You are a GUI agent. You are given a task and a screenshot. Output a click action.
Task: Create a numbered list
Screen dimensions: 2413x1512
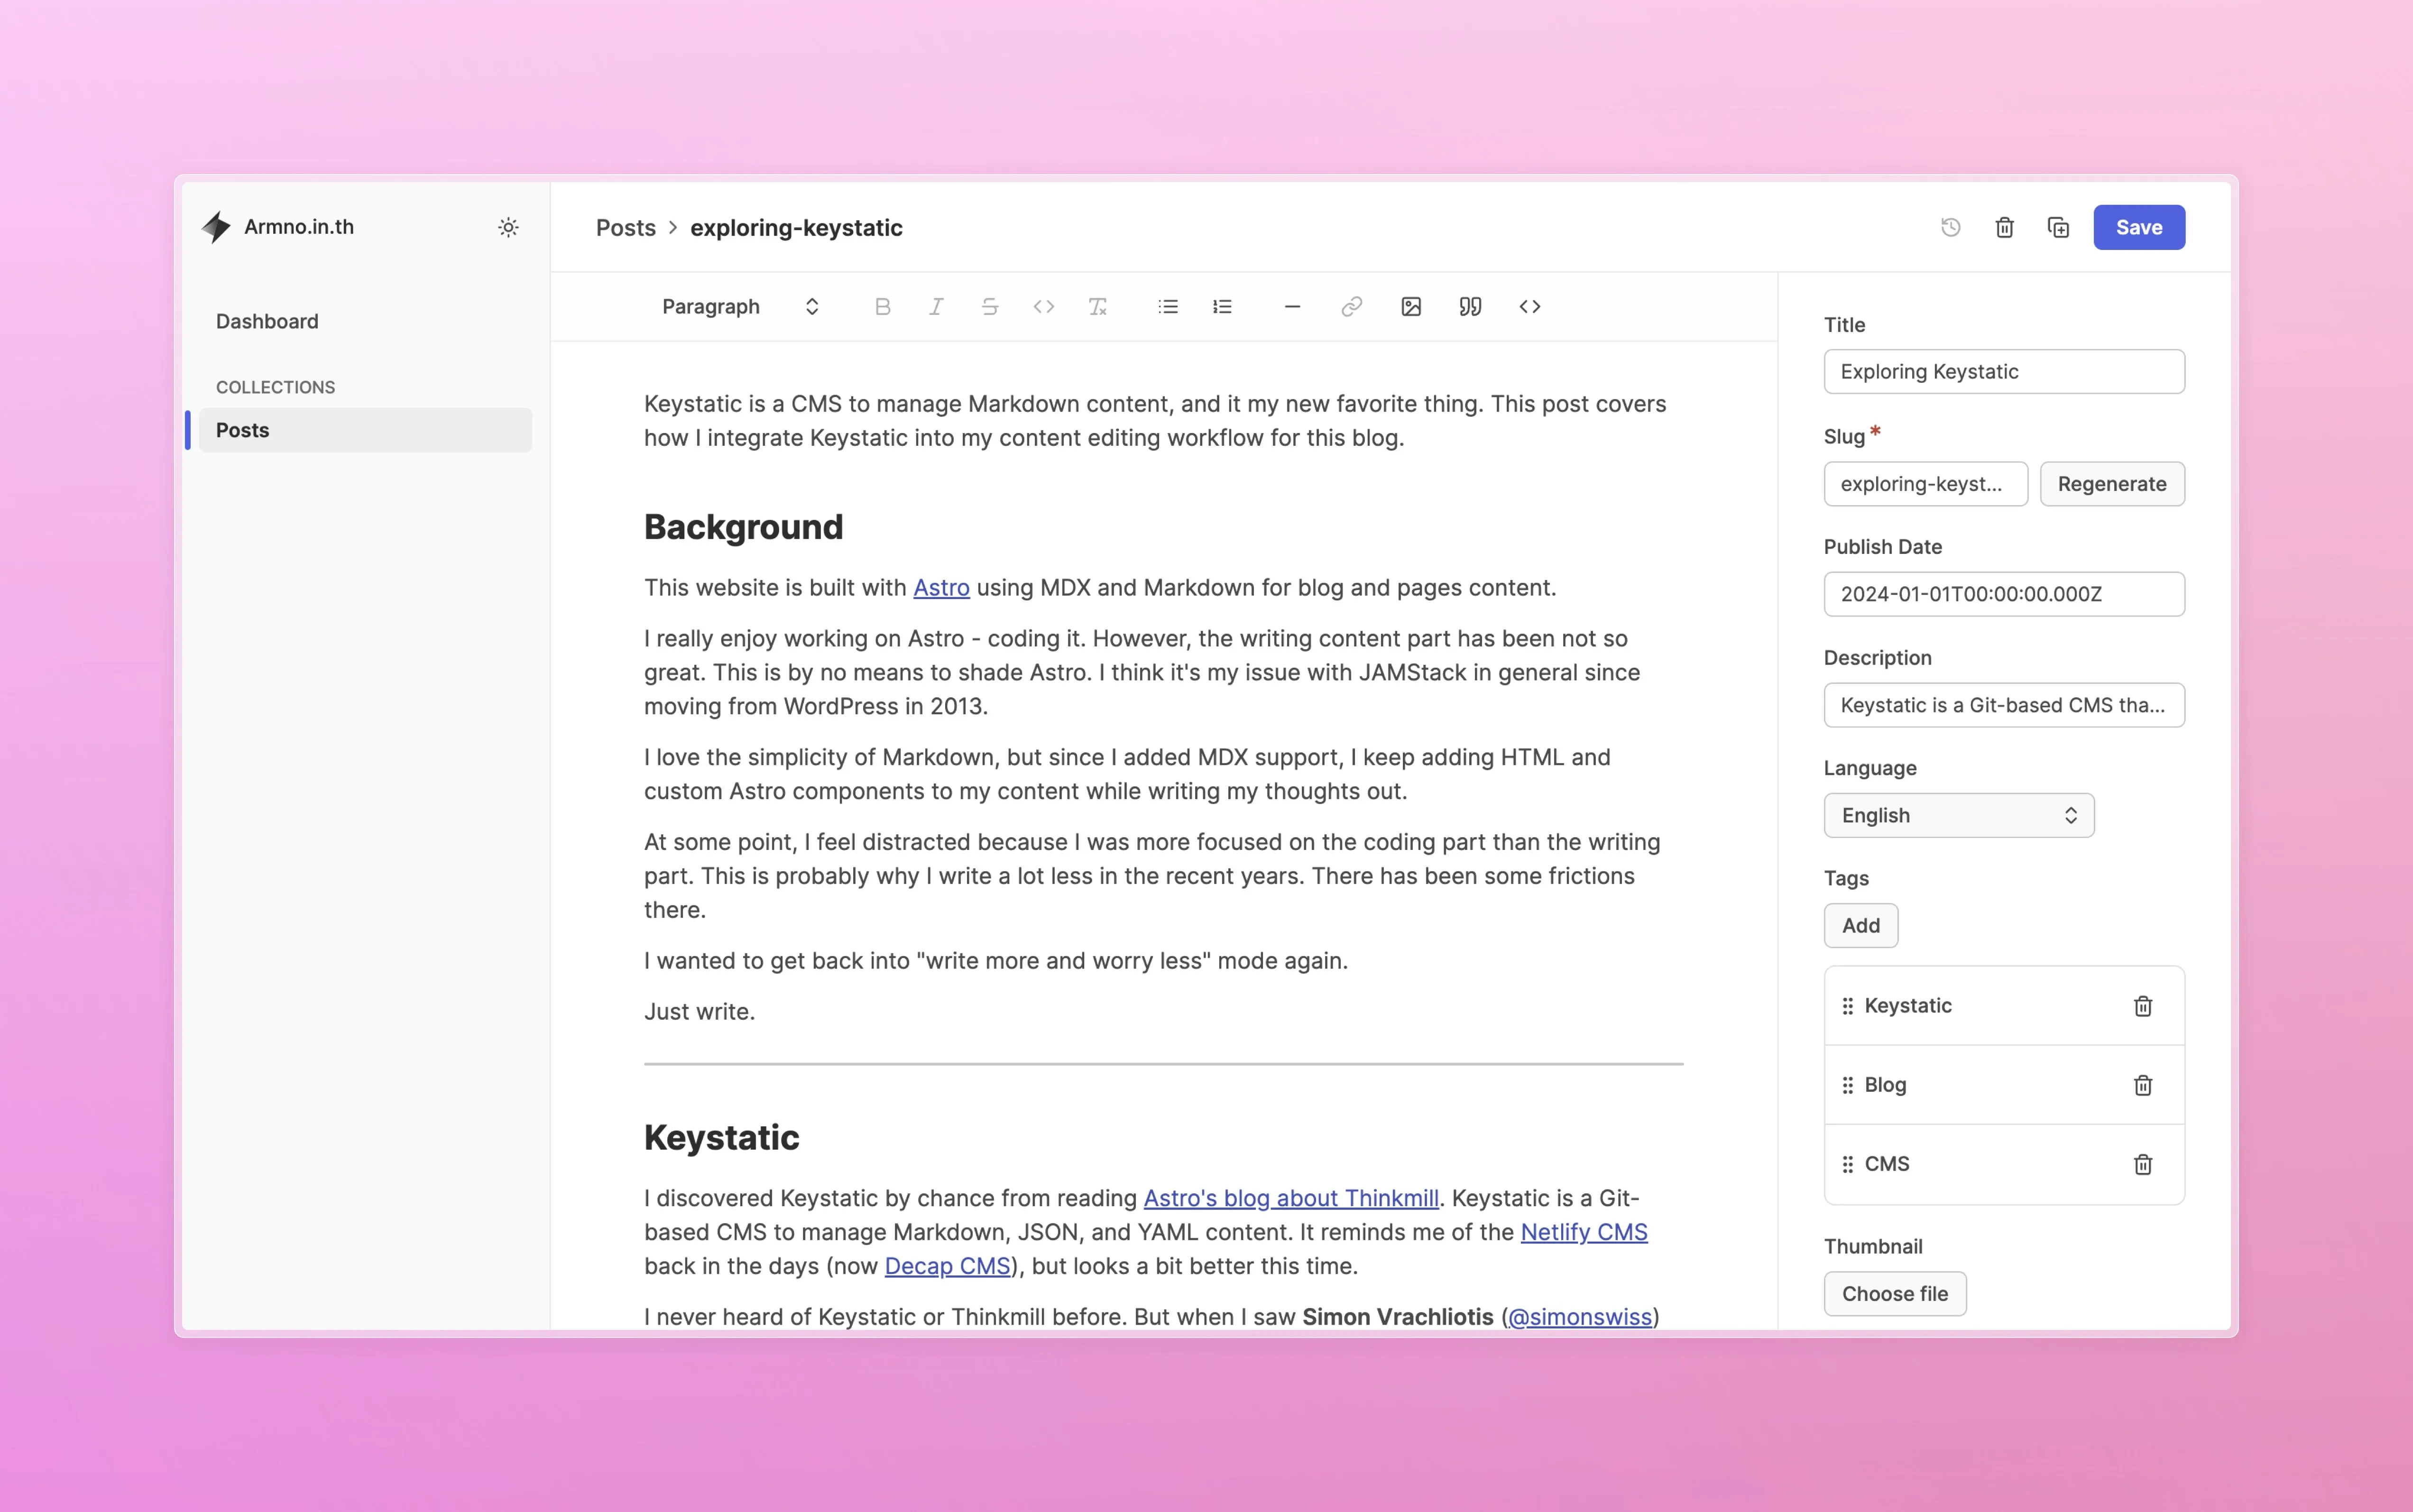pyautogui.click(x=1221, y=307)
